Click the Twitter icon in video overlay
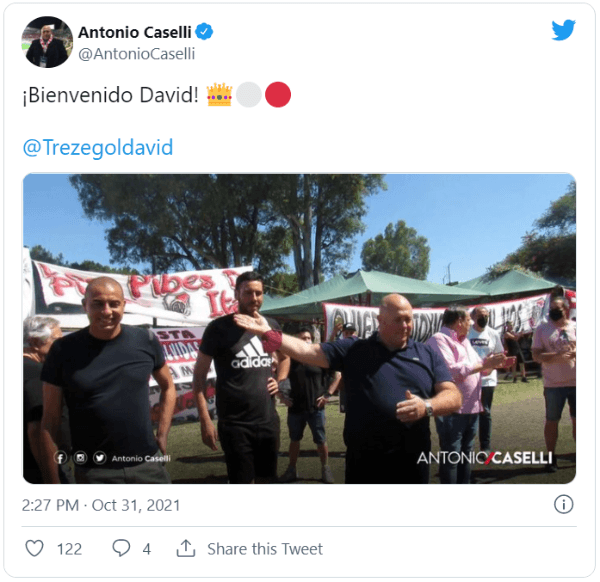This screenshot has width=600, height=582. [x=99, y=458]
